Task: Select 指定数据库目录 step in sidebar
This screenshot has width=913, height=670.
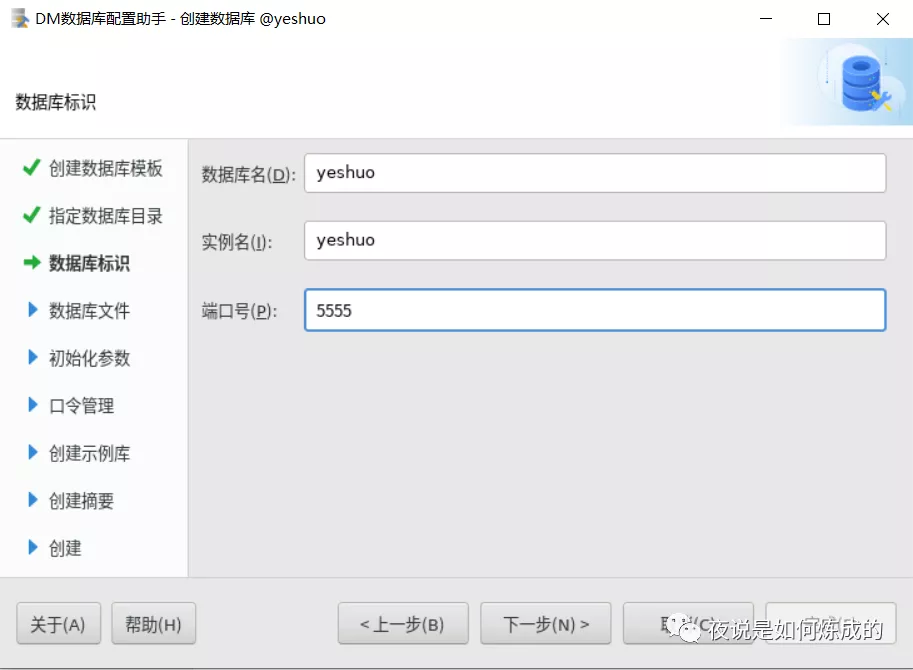Action: (105, 216)
